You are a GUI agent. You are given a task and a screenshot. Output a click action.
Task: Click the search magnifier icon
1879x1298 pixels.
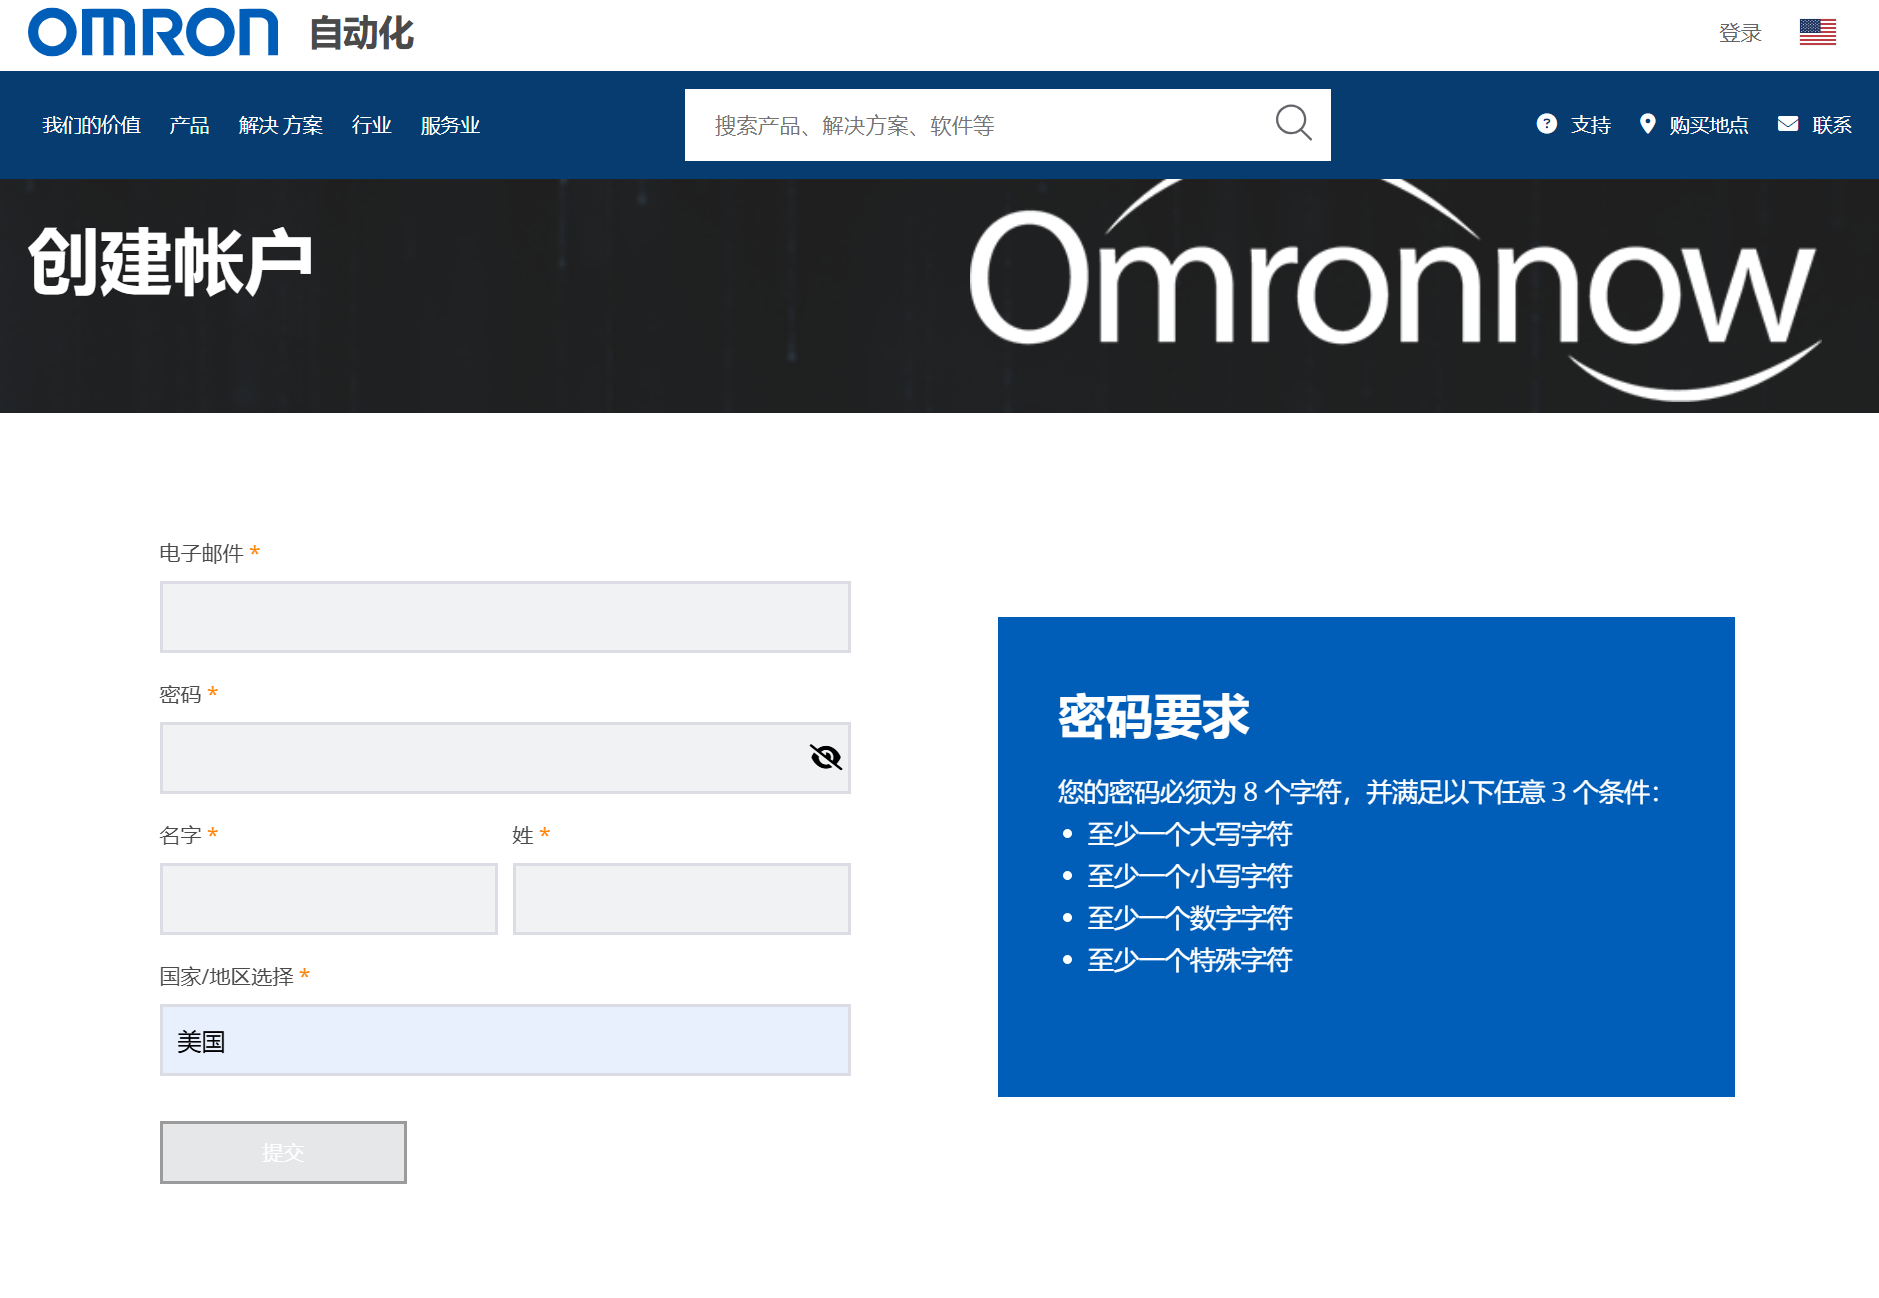click(1292, 124)
